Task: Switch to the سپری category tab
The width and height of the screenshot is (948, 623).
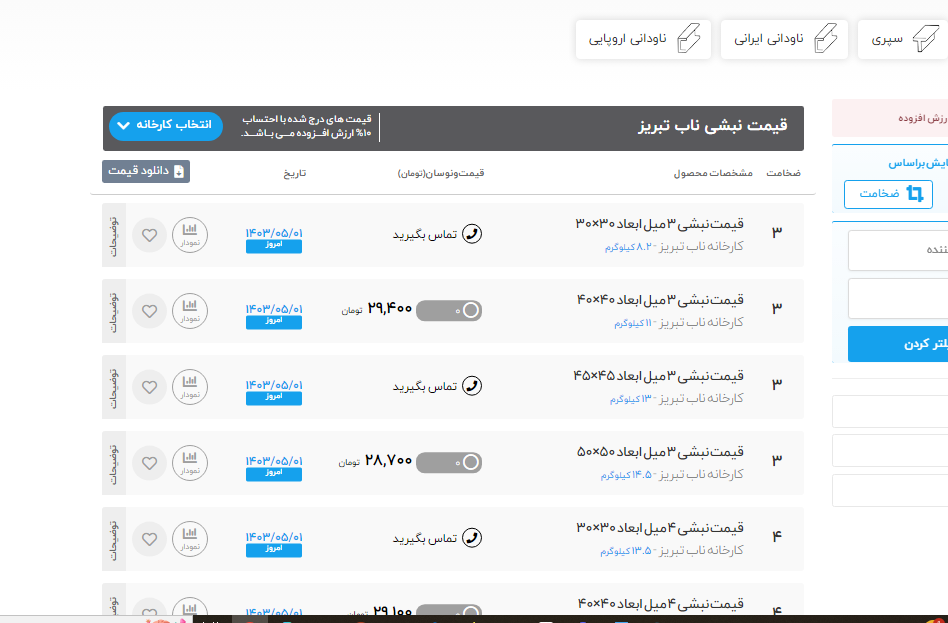Action: 902,40
